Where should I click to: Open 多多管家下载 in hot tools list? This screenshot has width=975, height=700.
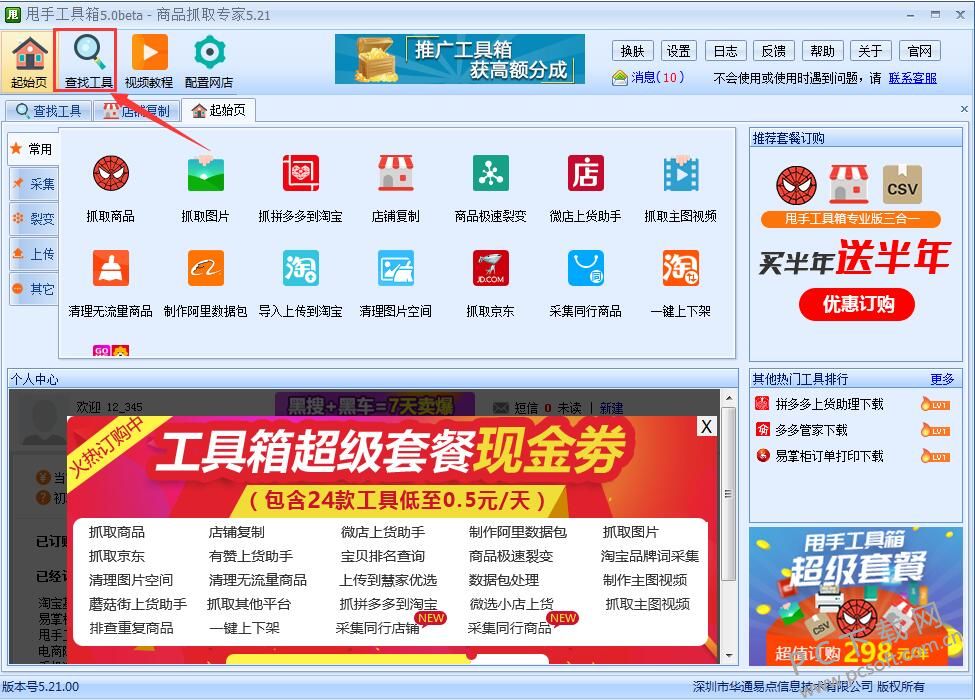pyautogui.click(x=811, y=430)
